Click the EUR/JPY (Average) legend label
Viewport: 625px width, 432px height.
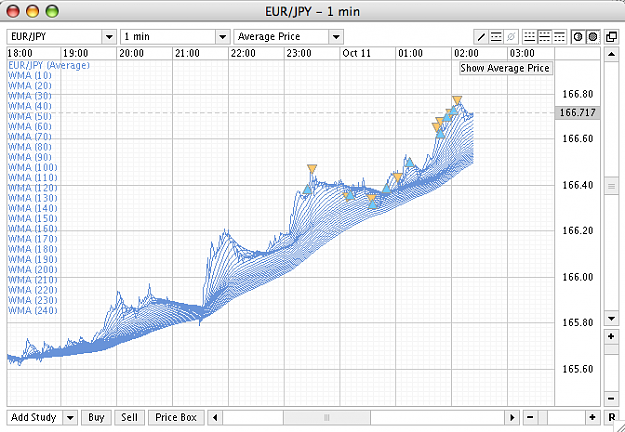[x=49, y=65]
